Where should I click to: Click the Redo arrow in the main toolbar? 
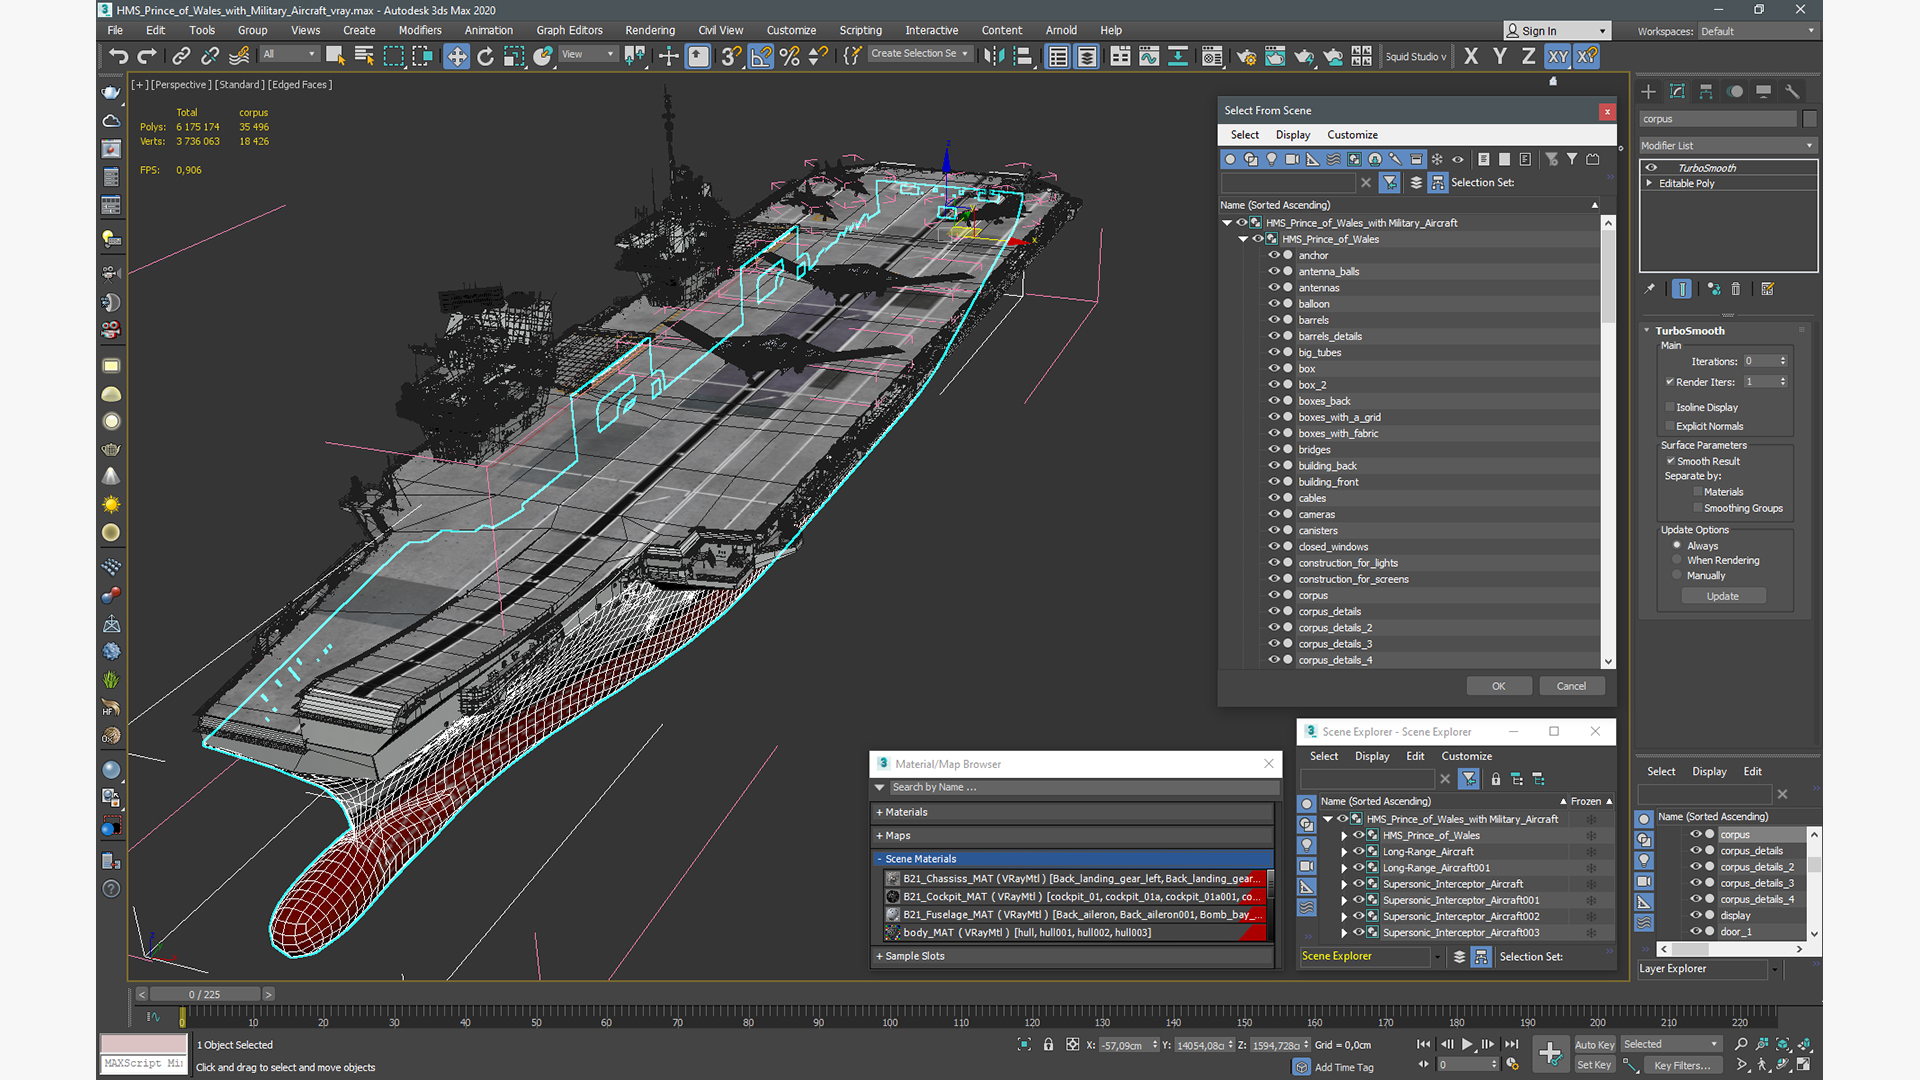[x=147, y=56]
